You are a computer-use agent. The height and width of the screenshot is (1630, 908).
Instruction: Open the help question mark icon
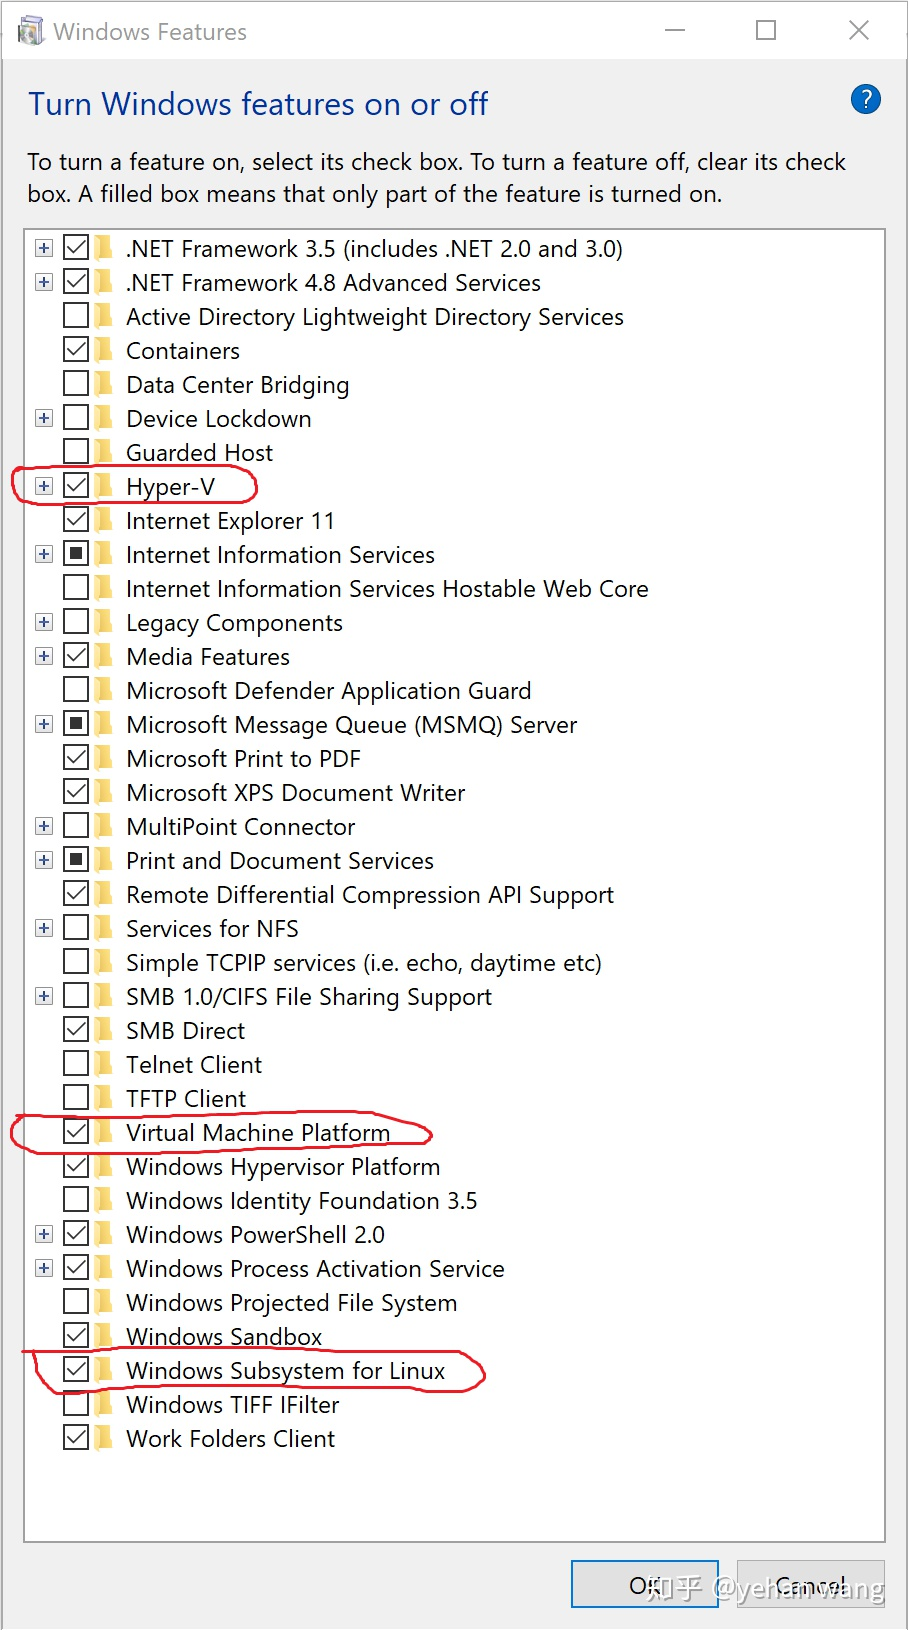pyautogui.click(x=865, y=99)
